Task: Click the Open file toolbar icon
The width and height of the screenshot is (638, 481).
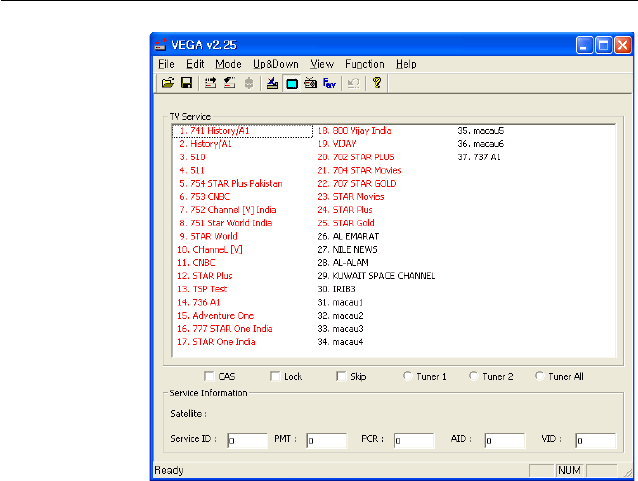Action: (168, 84)
